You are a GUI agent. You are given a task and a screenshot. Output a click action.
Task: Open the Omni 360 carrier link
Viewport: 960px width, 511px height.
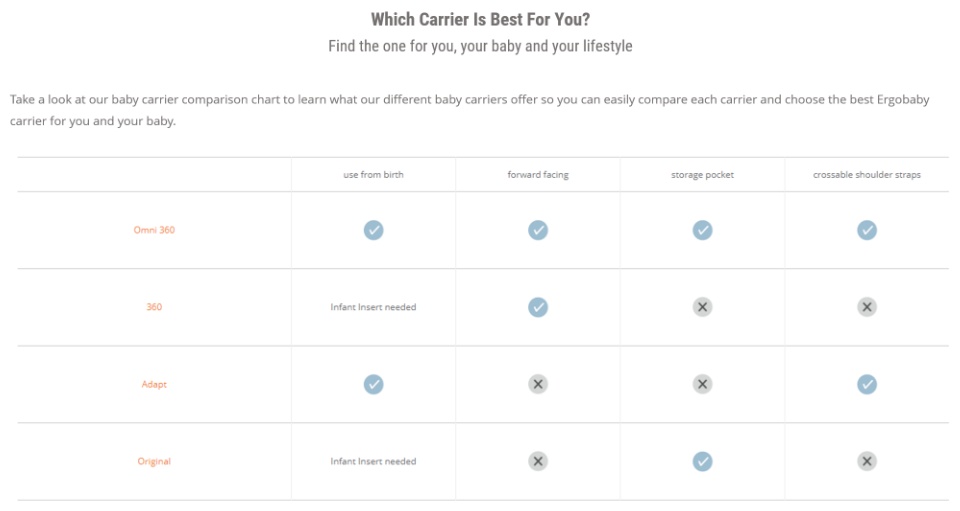coord(154,230)
